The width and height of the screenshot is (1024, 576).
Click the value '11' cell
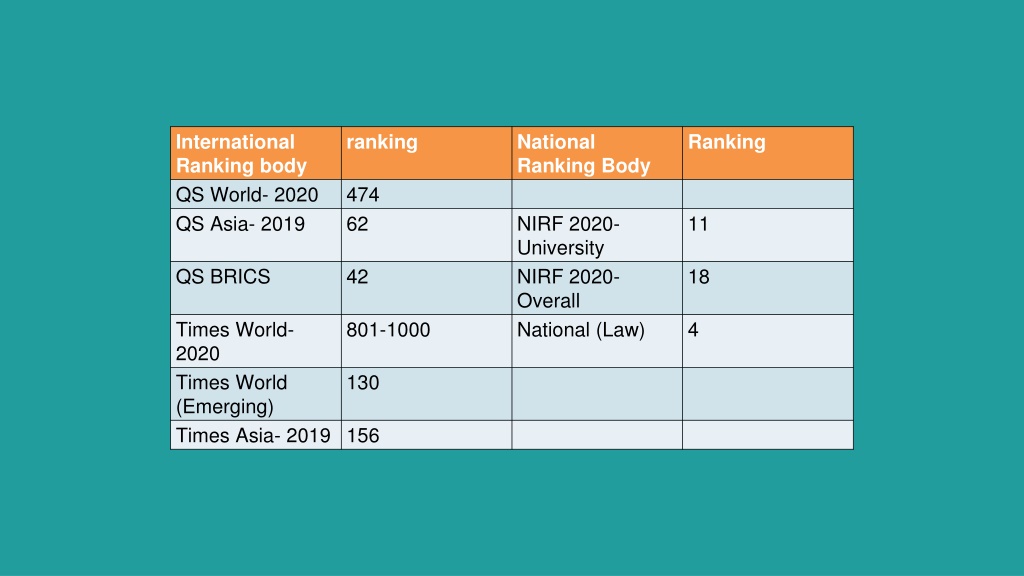[768, 236]
